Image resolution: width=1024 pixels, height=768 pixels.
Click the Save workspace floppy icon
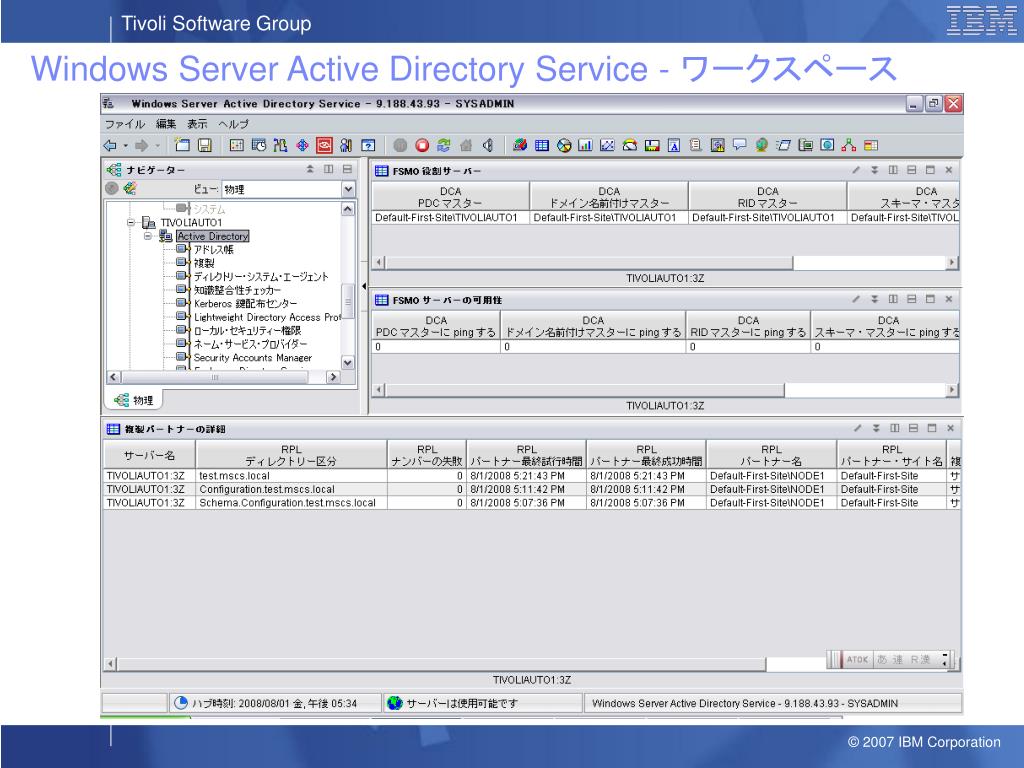(205, 145)
